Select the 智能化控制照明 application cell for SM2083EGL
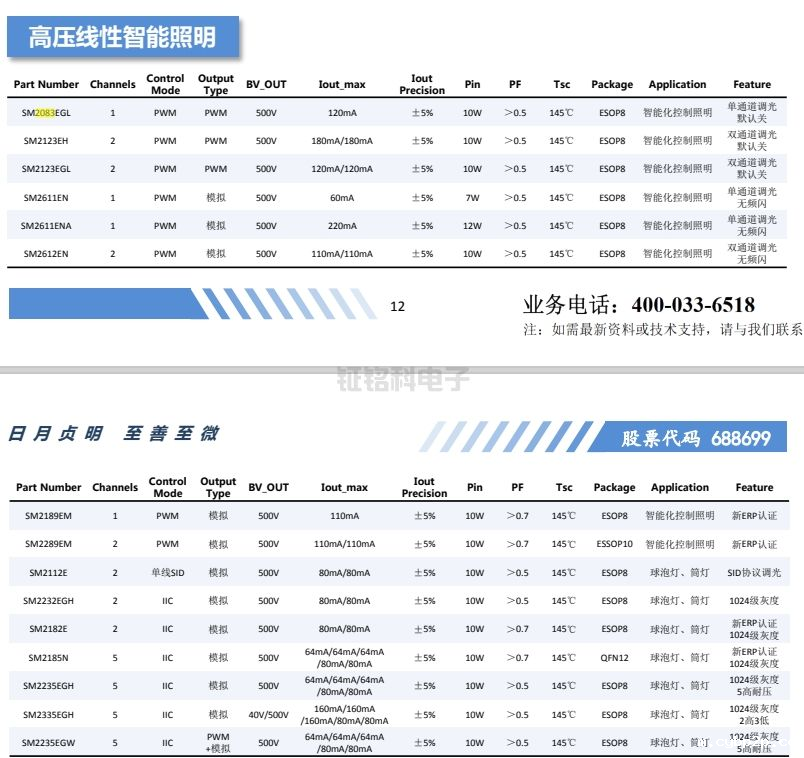This screenshot has height=758, width=804. (679, 113)
